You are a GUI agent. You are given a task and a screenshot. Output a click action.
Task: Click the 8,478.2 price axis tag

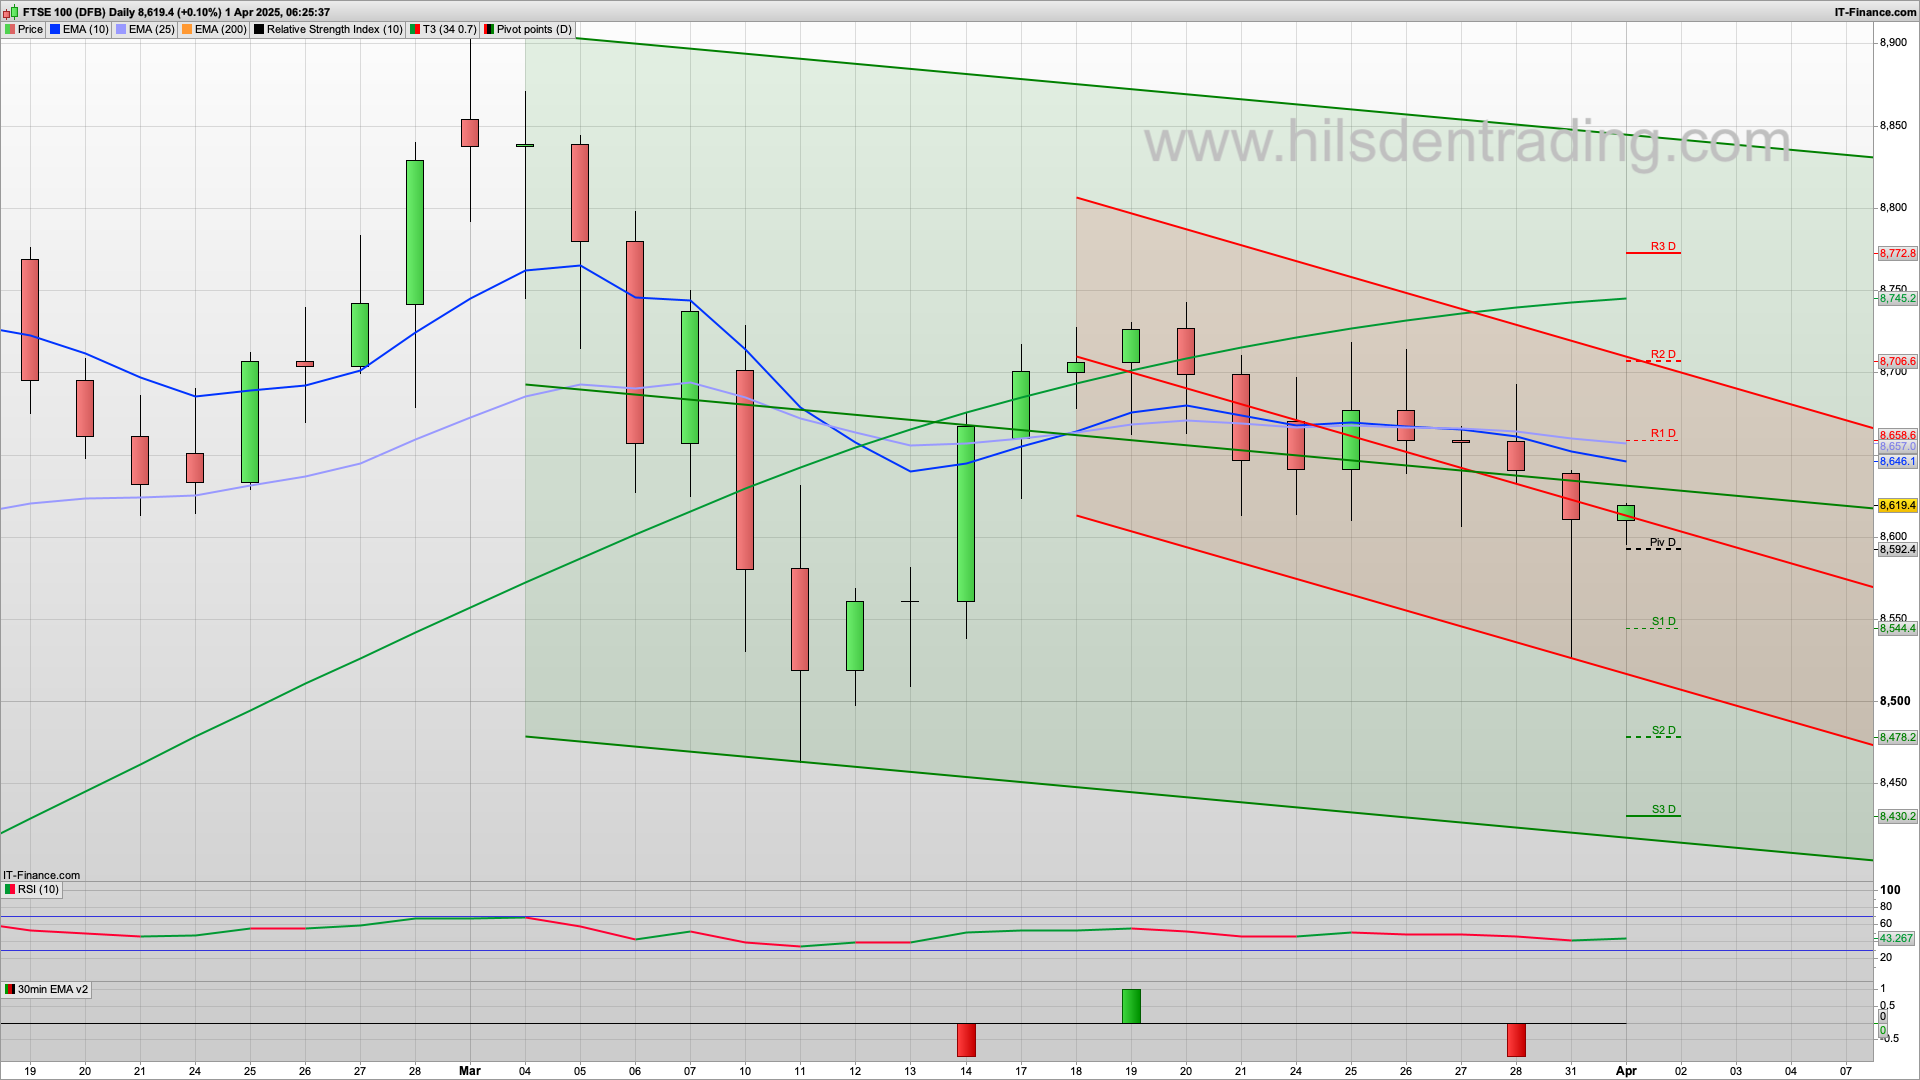tap(1897, 737)
